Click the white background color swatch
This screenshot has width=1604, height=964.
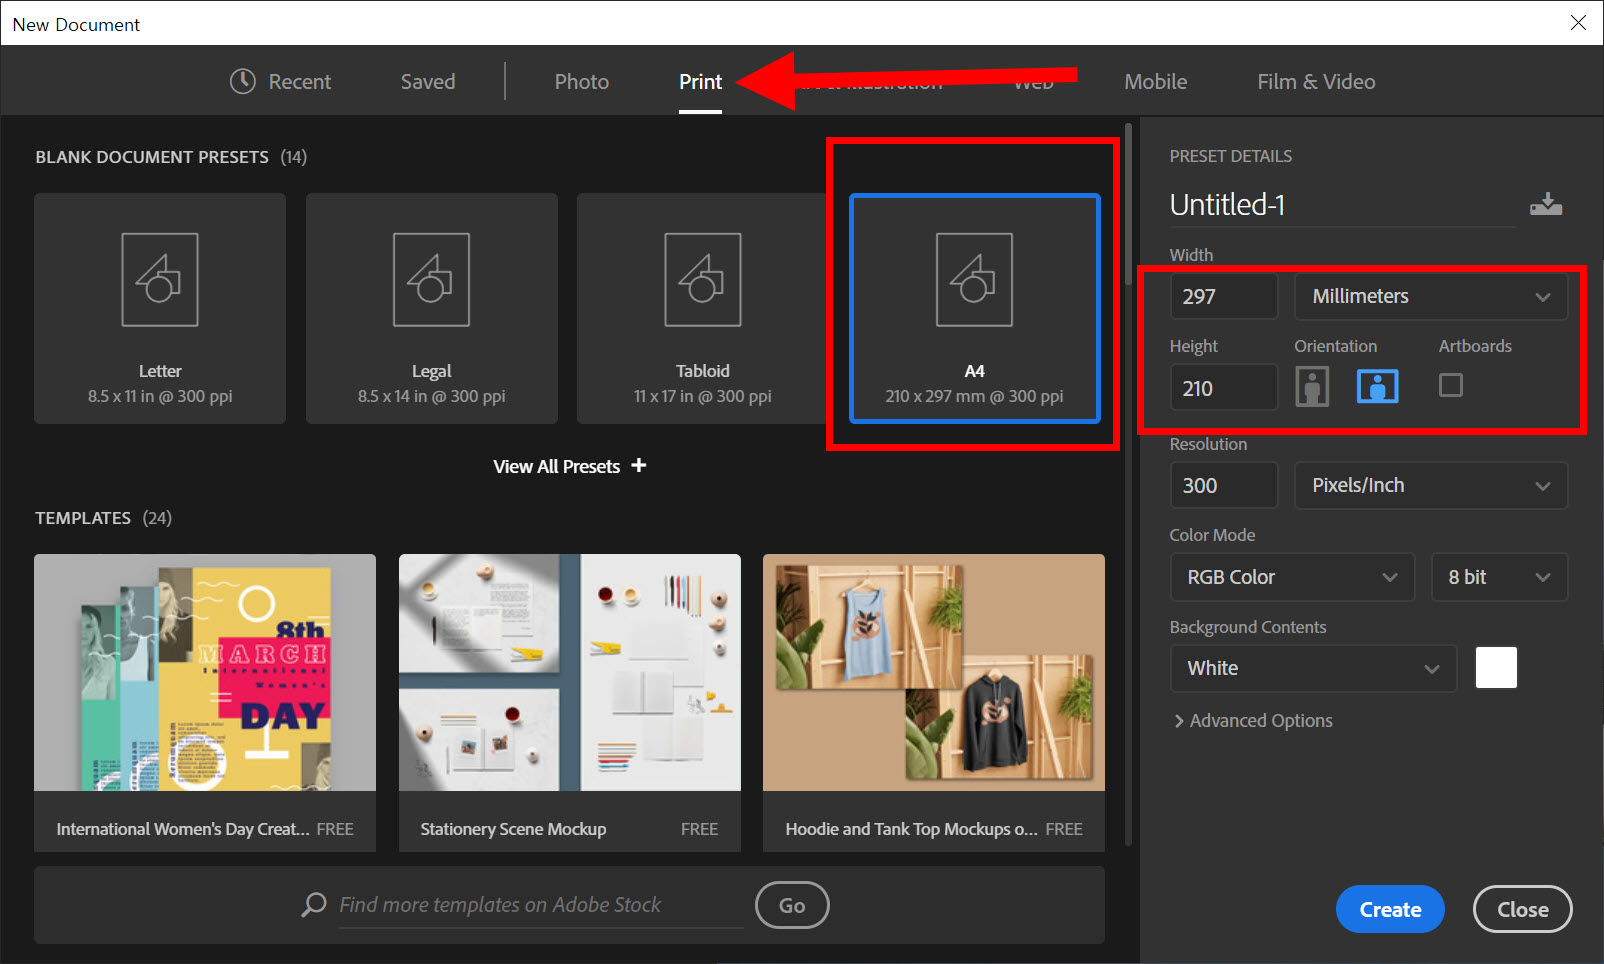(x=1496, y=668)
